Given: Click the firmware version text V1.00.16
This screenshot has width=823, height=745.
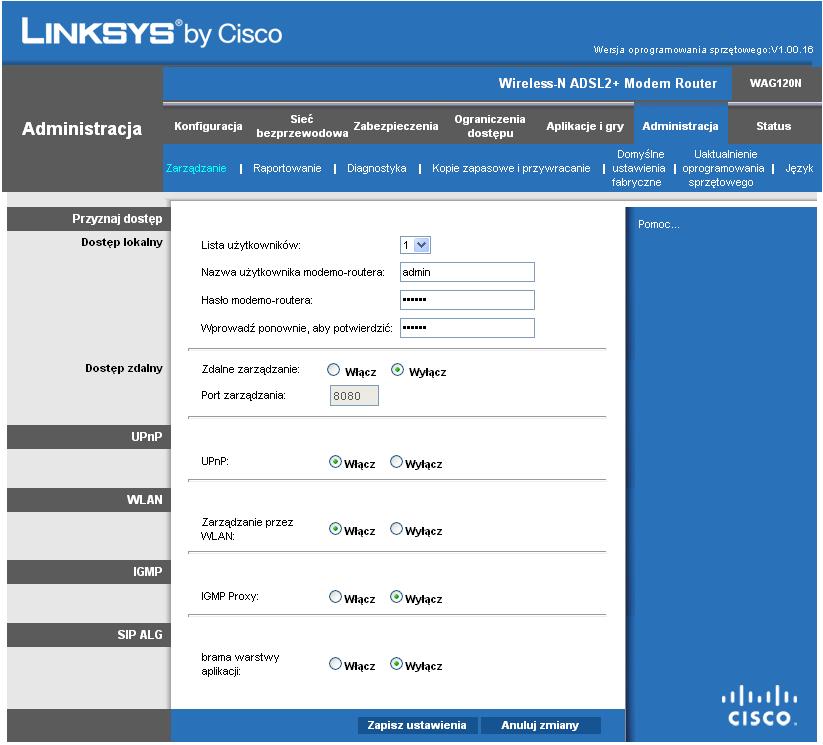Looking at the screenshot, I should [792, 49].
